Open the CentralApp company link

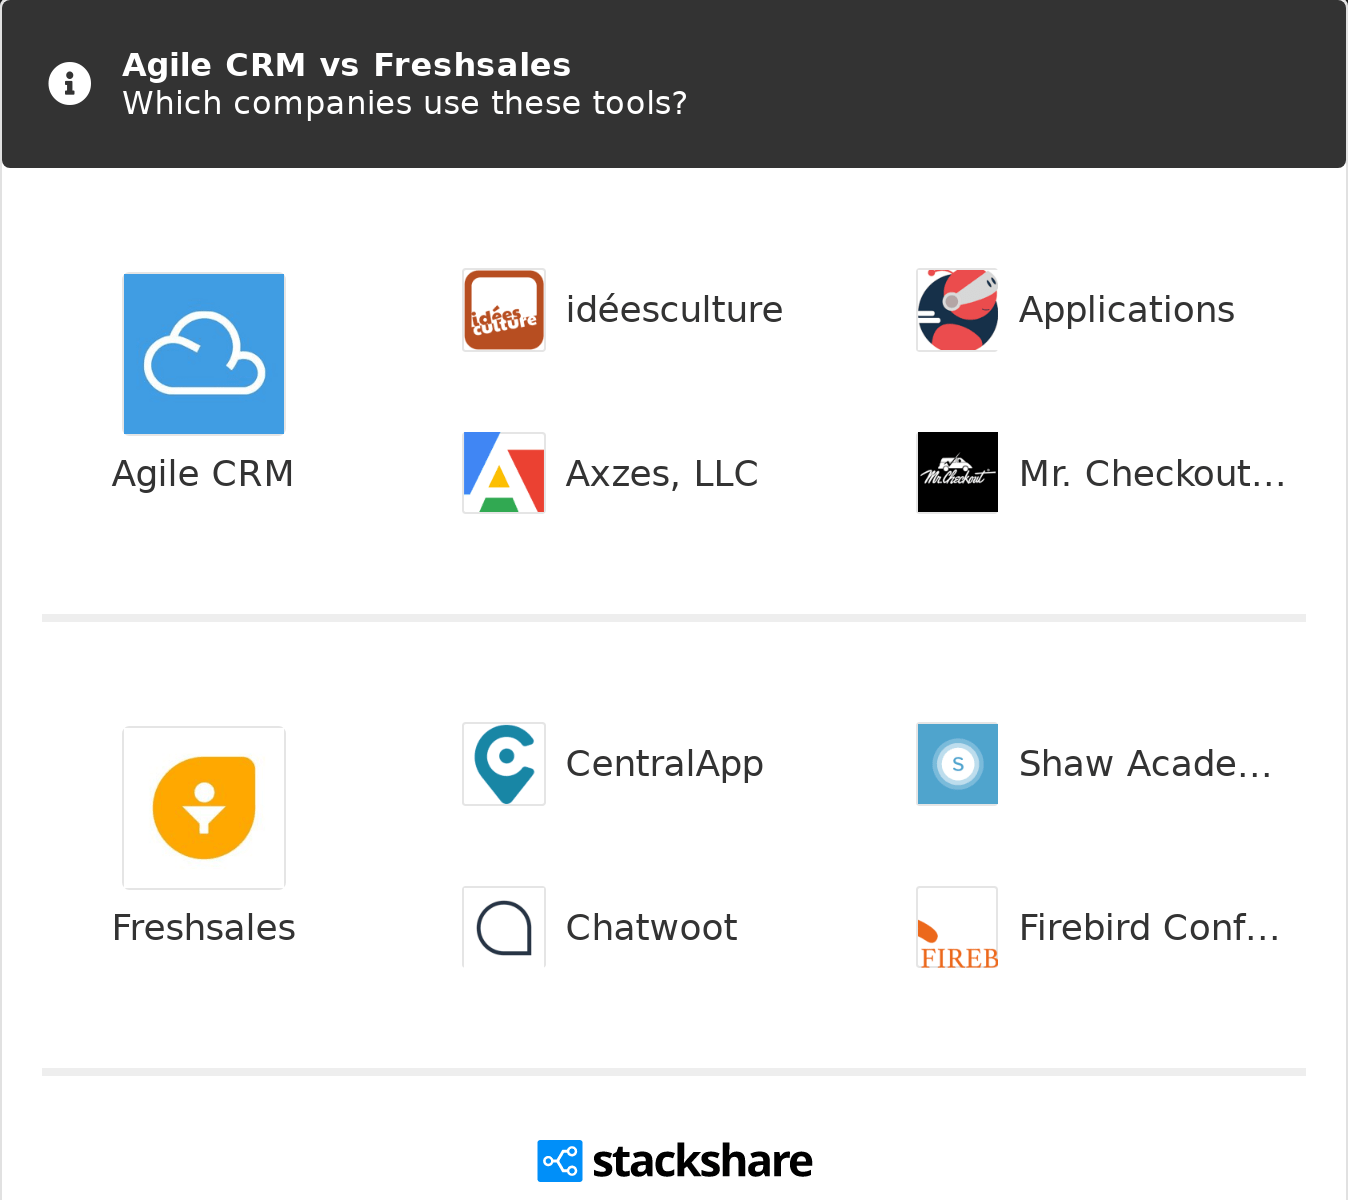[x=665, y=764]
